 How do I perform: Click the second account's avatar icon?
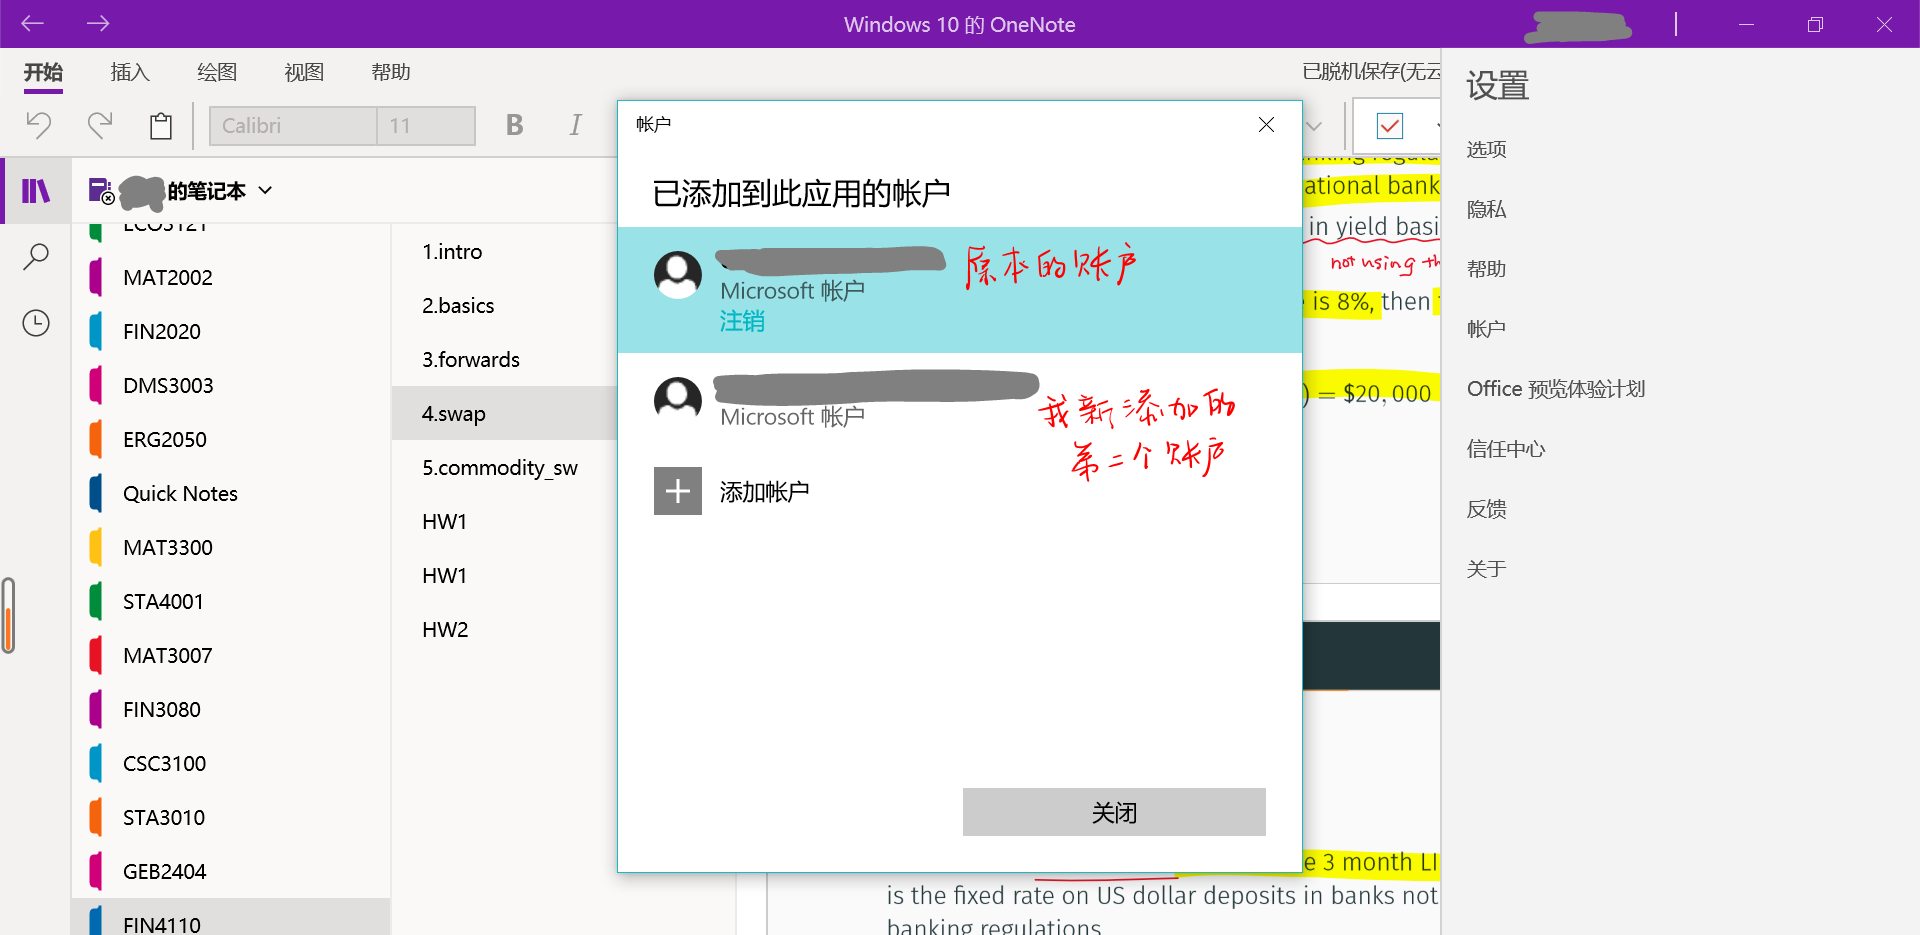point(678,401)
